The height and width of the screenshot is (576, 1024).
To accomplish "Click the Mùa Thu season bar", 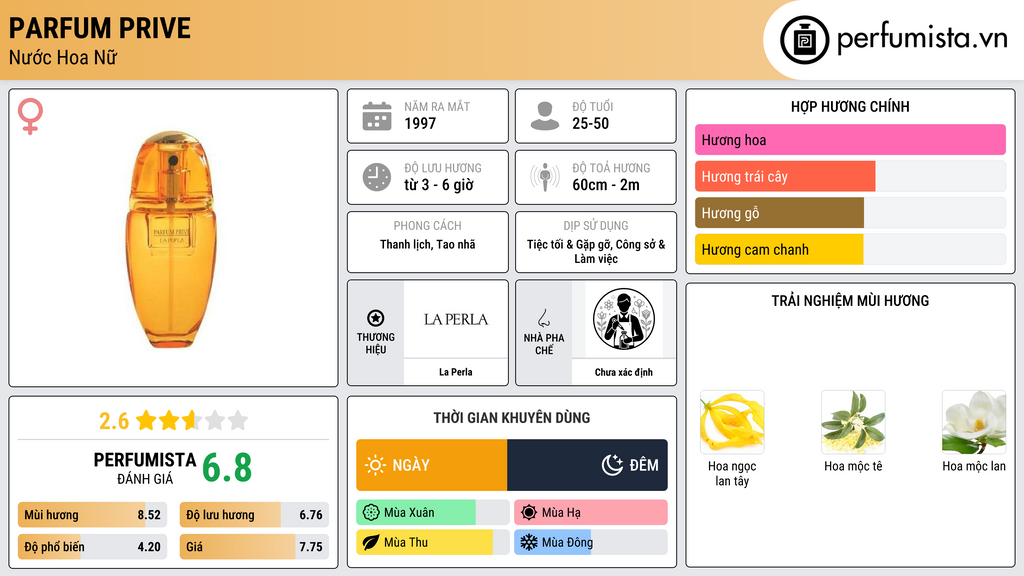I will [x=433, y=542].
